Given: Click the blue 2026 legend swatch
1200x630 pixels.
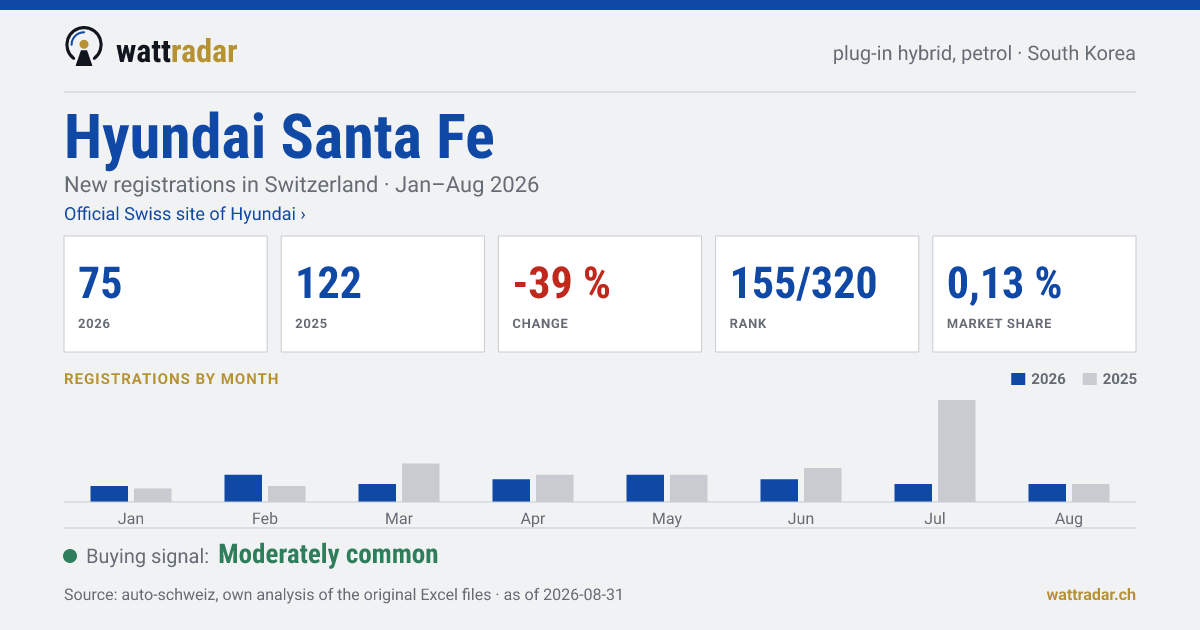Looking at the screenshot, I should coord(1019,379).
